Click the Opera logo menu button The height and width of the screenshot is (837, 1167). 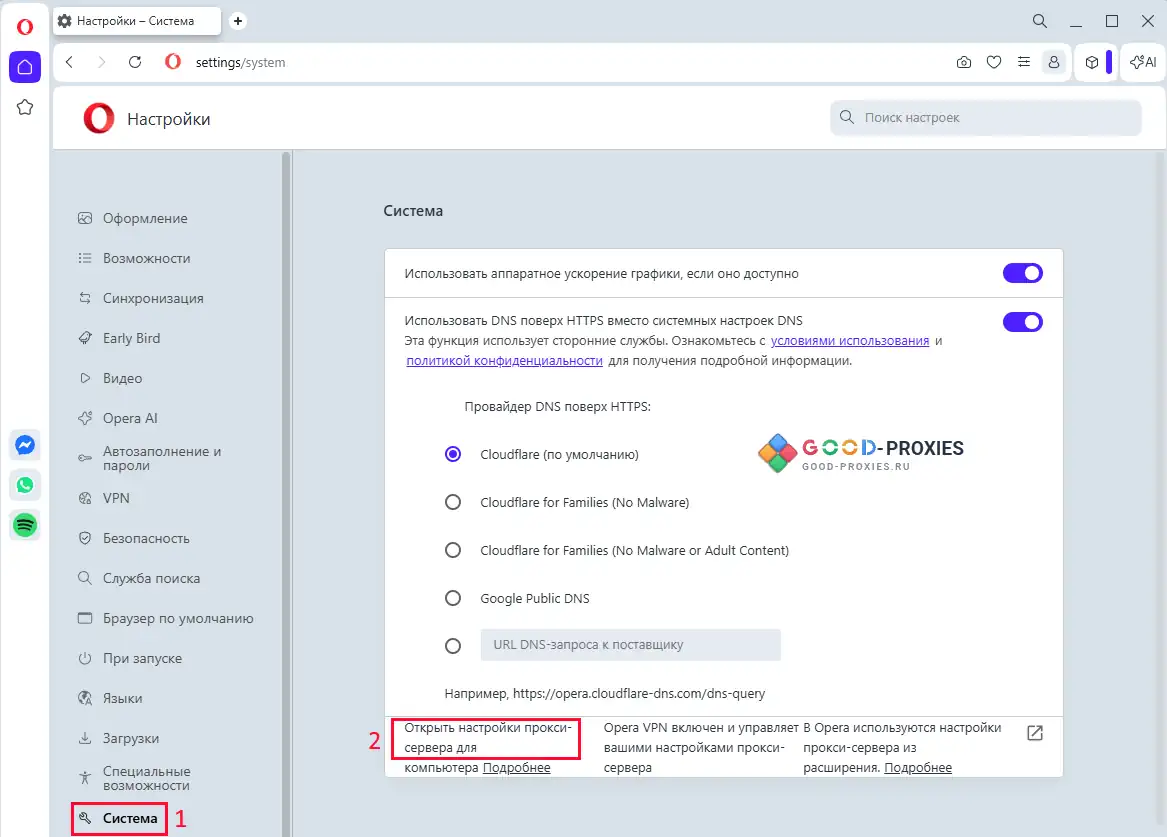(x=25, y=28)
